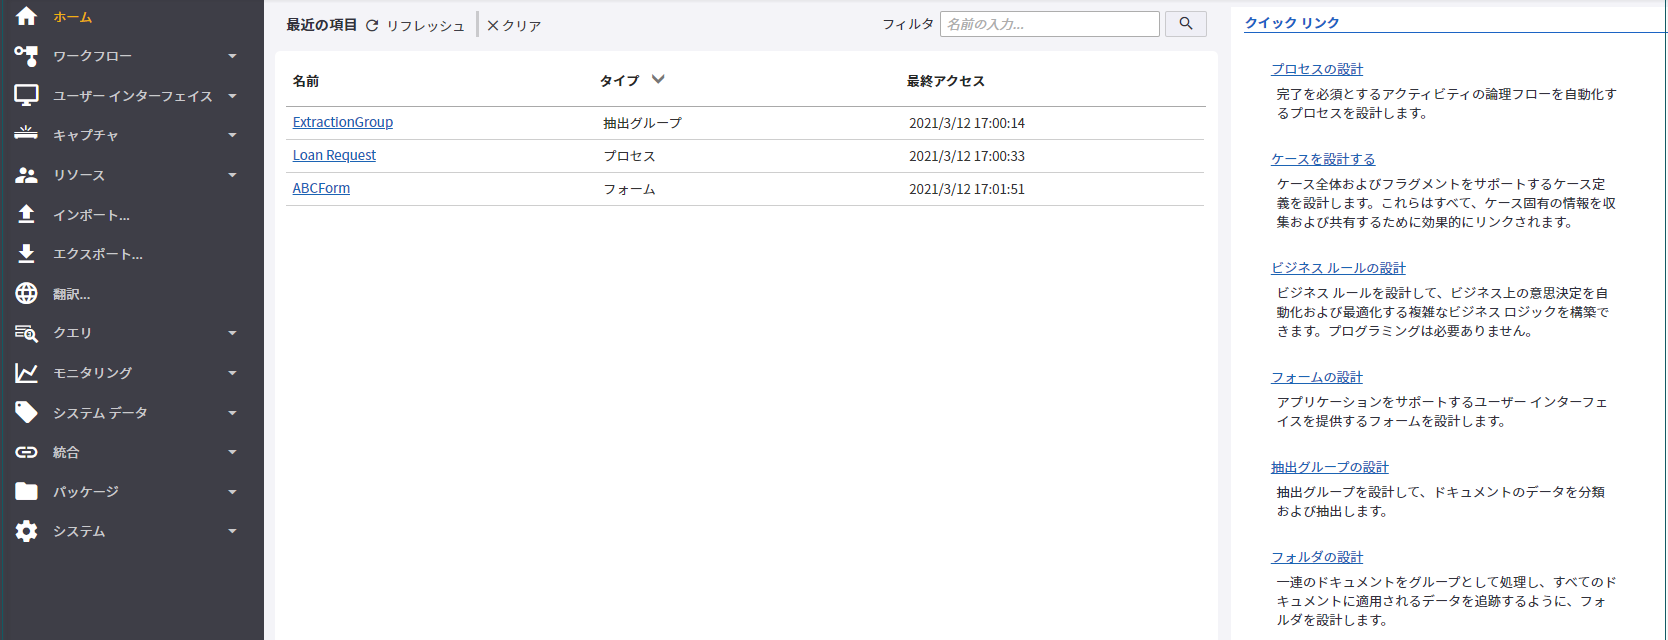Click the 2021/3/12 17:00:14 timestamp

point(967,123)
